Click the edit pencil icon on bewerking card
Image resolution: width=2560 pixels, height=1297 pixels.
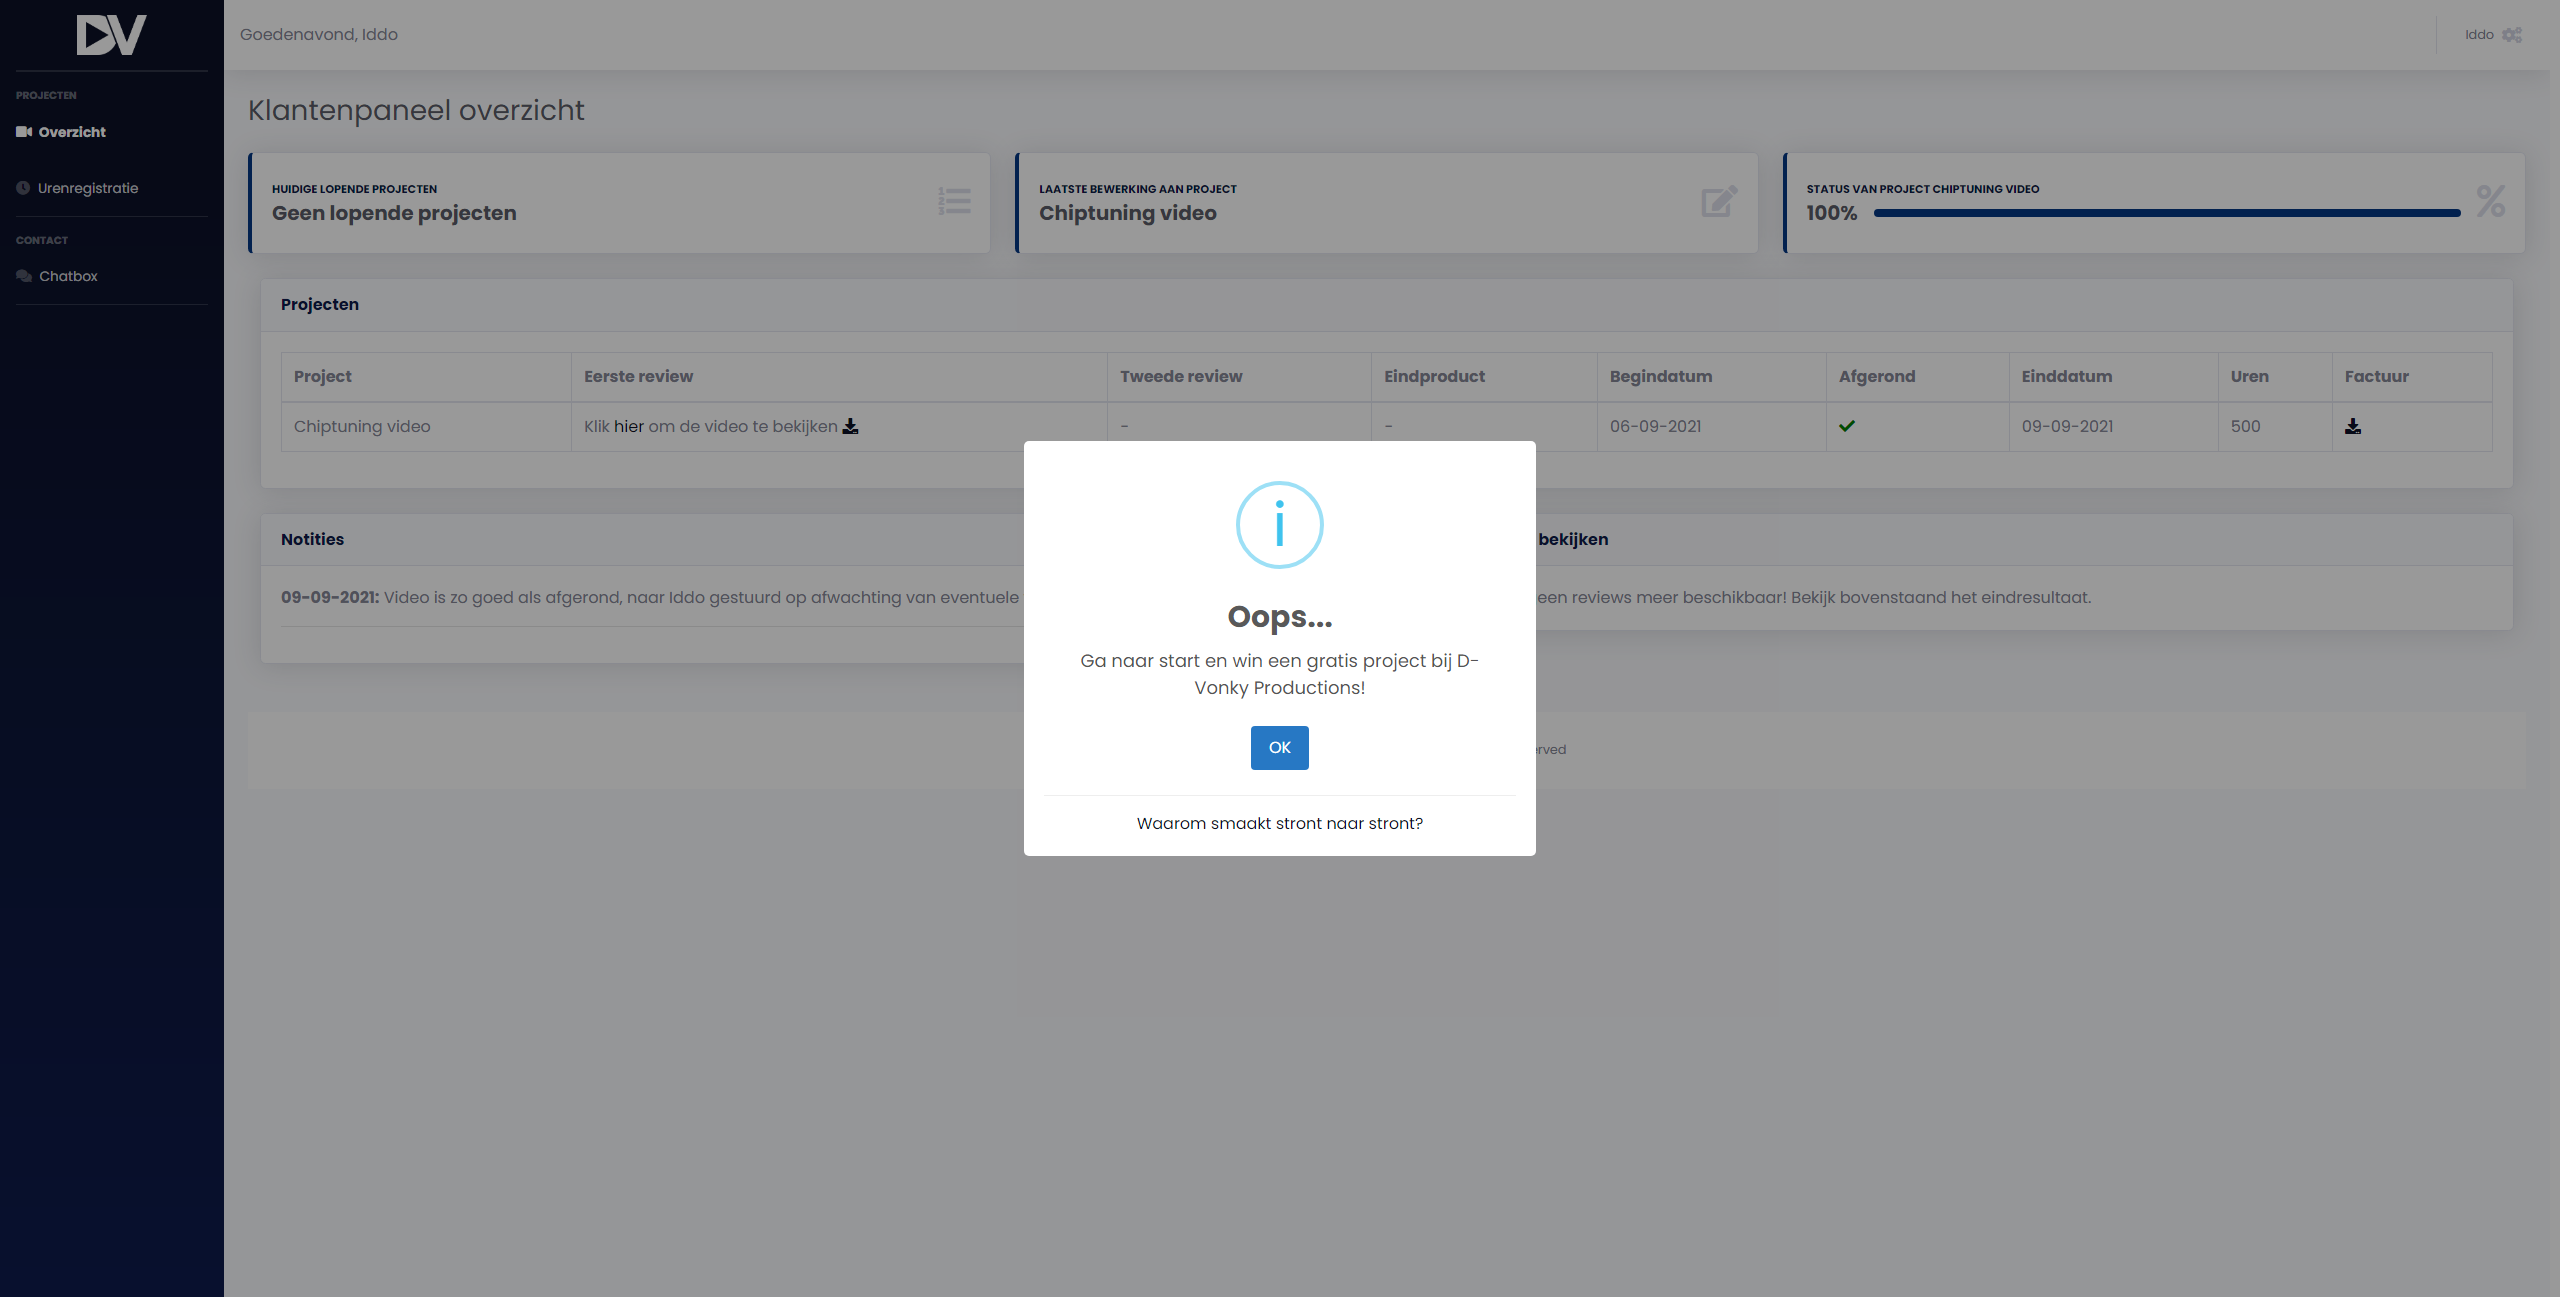(x=1719, y=201)
